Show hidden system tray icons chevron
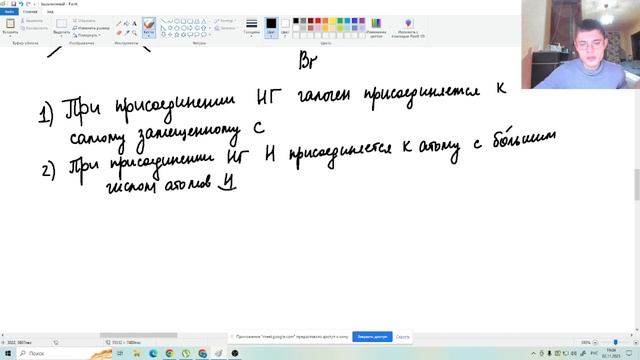 click(533, 353)
